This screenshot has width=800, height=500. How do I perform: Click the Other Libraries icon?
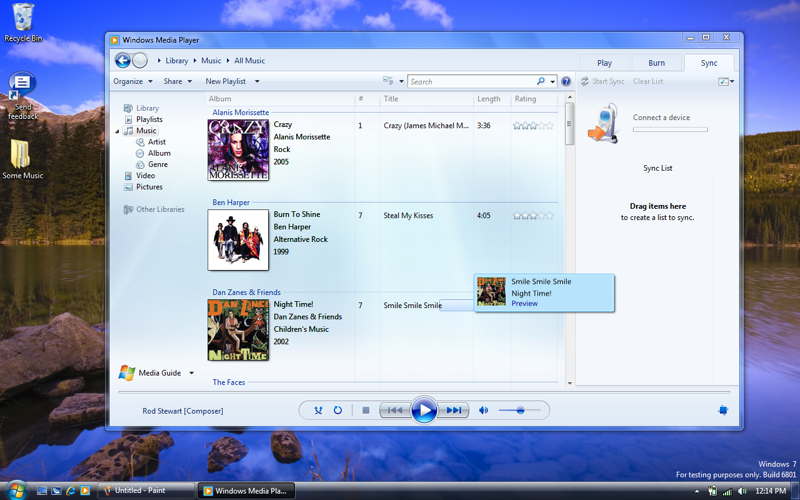(x=128, y=209)
